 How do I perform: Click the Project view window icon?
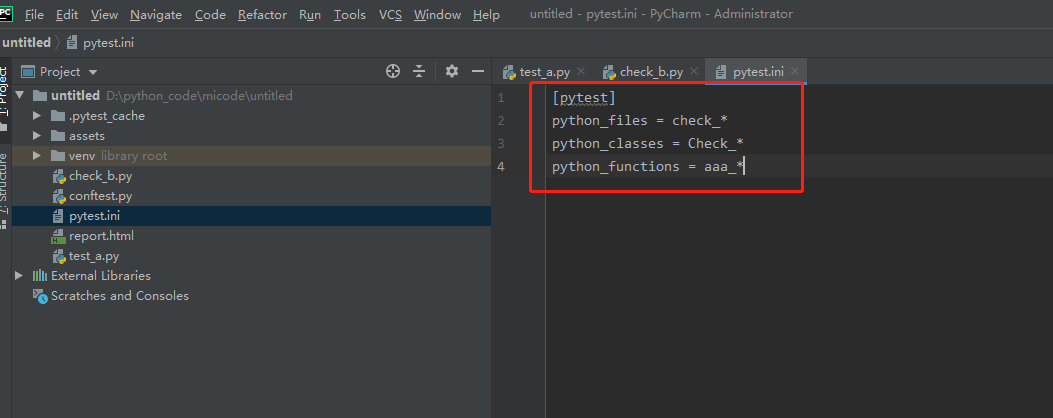click(28, 71)
